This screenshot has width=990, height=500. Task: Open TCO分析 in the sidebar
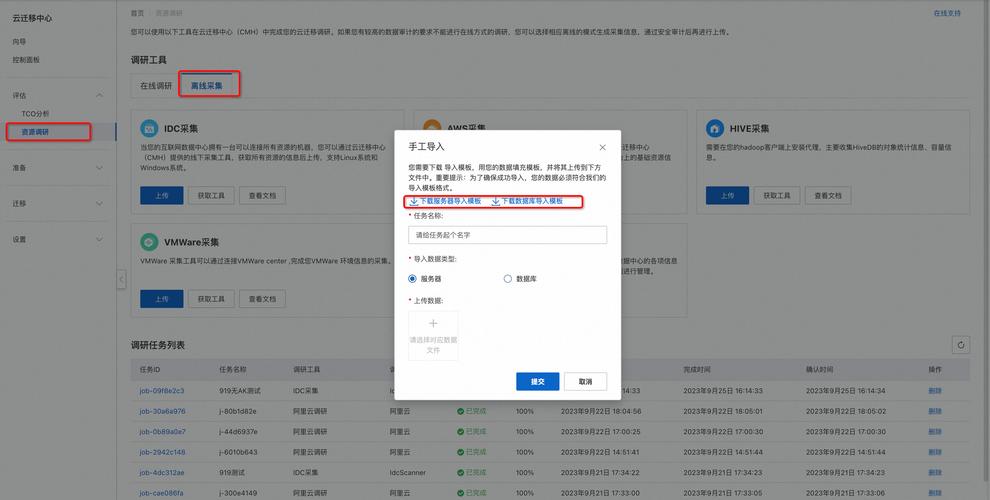35,114
